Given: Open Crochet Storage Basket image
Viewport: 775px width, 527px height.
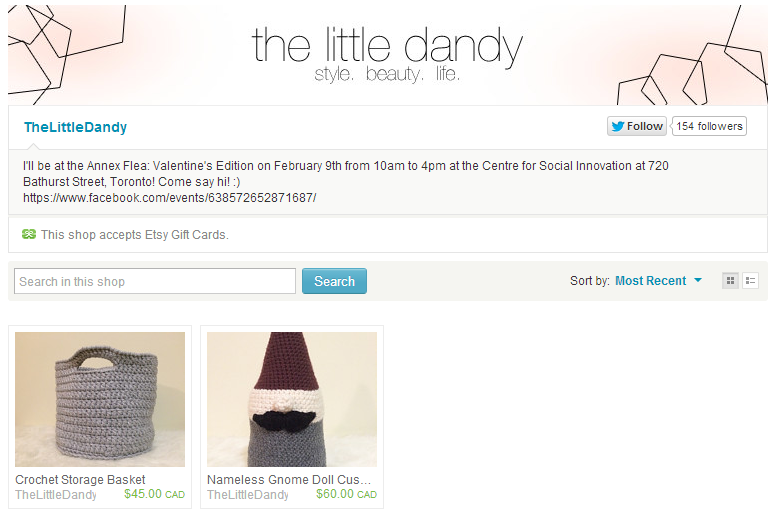Looking at the screenshot, I should pos(100,399).
